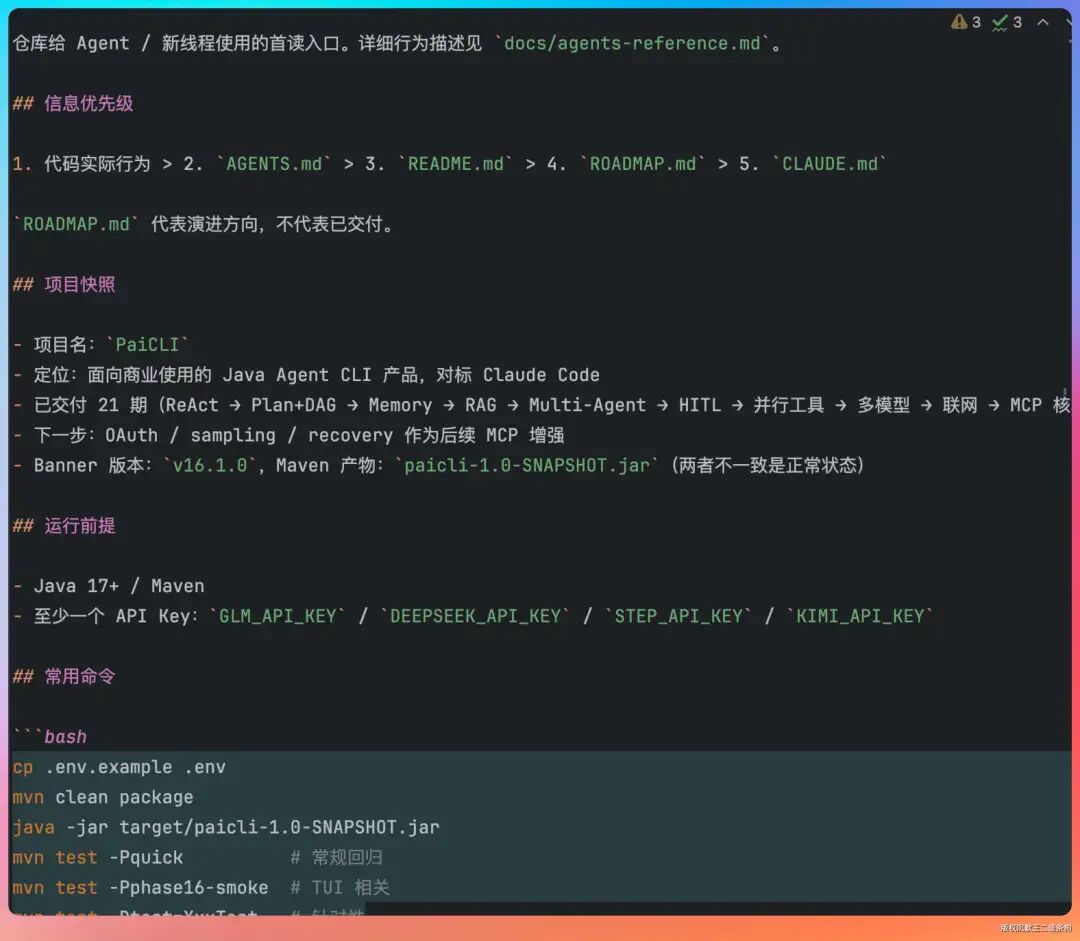Click the flag -Pphase16-smoke
The height and width of the screenshot is (941, 1080).
click(x=189, y=888)
